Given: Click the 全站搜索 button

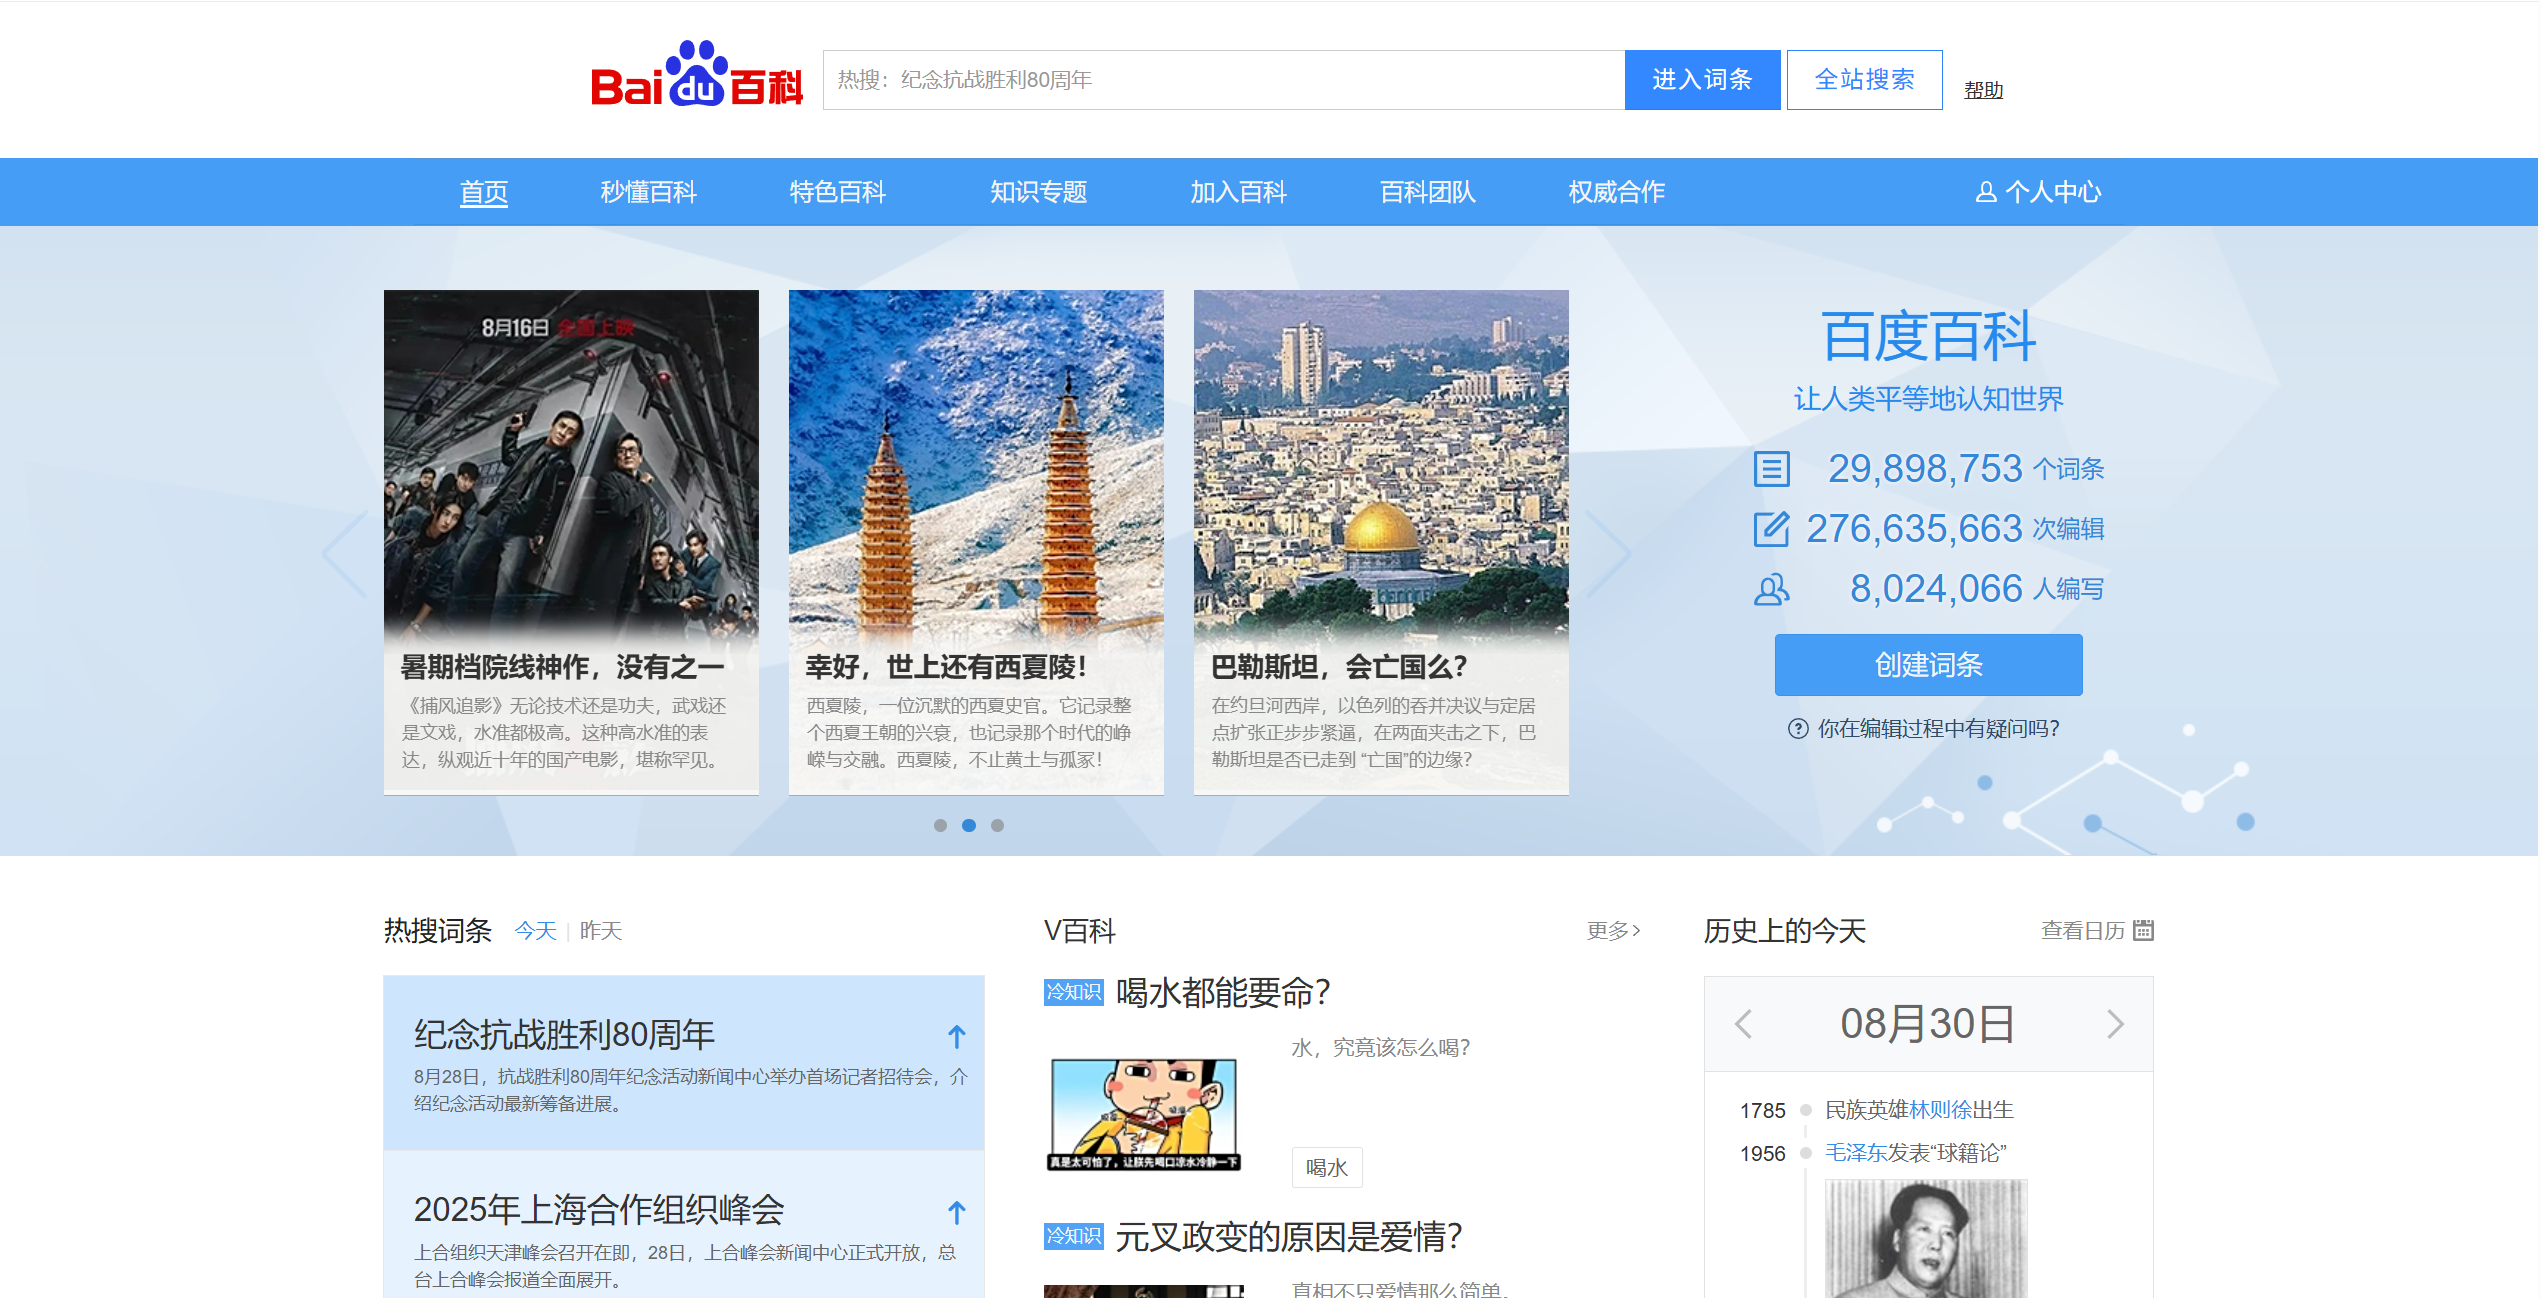Looking at the screenshot, I should pyautogui.click(x=1864, y=80).
